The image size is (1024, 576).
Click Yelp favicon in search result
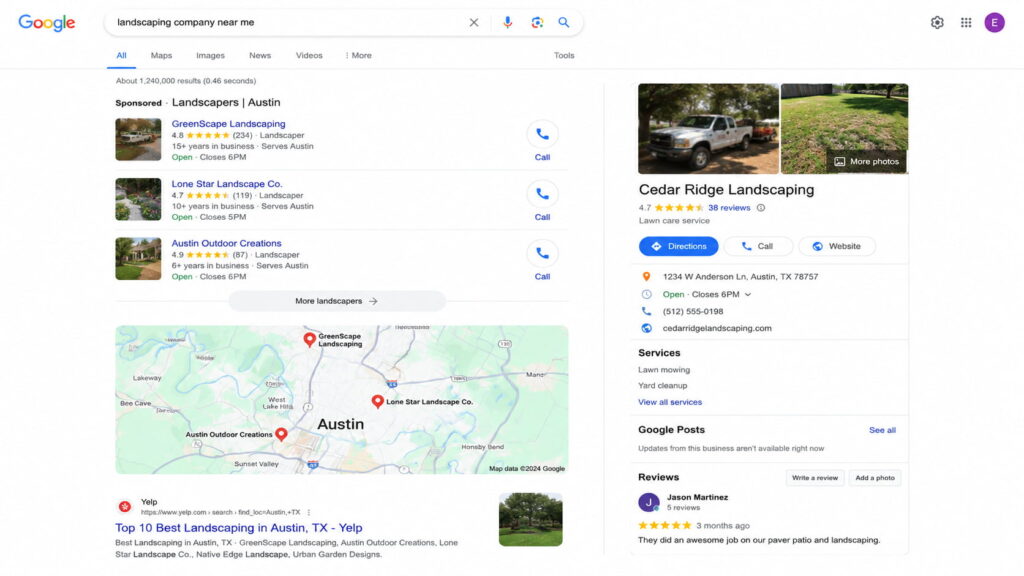pyautogui.click(x=125, y=506)
